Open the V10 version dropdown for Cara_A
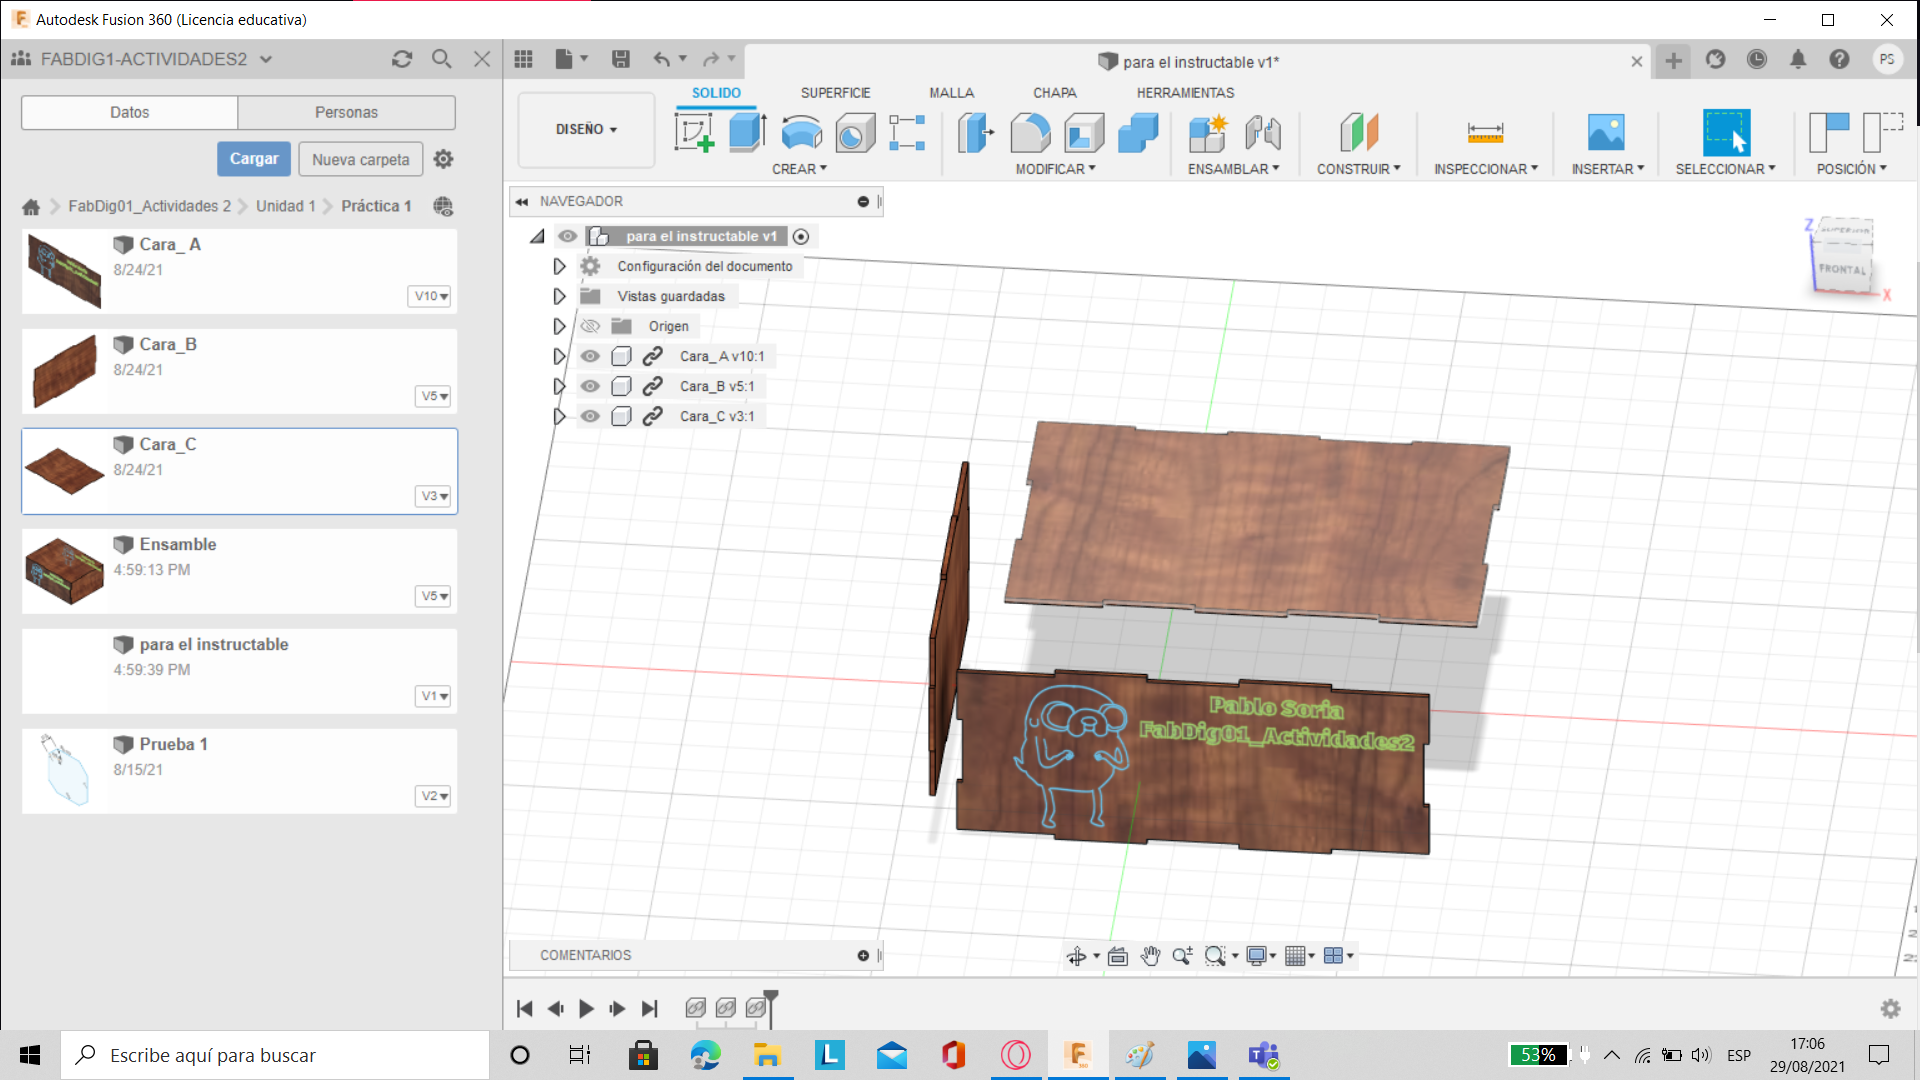Image resolution: width=1920 pixels, height=1080 pixels. [432, 296]
